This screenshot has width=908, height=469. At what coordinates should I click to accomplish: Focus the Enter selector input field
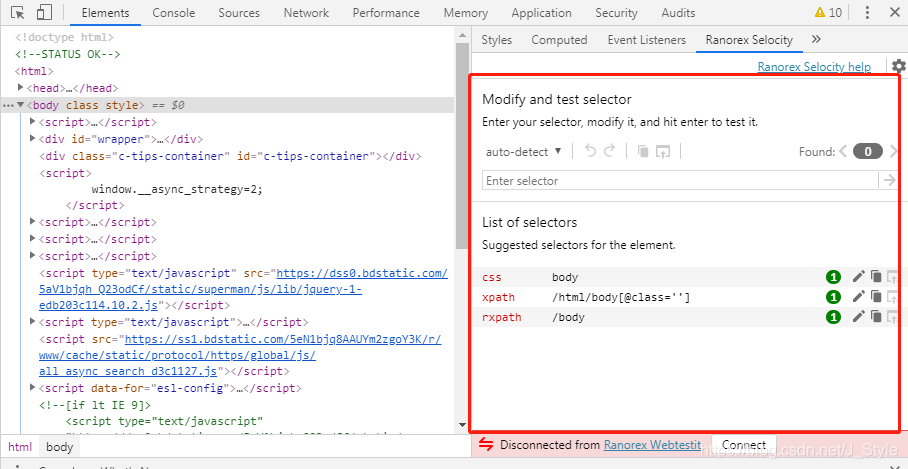[x=680, y=180]
